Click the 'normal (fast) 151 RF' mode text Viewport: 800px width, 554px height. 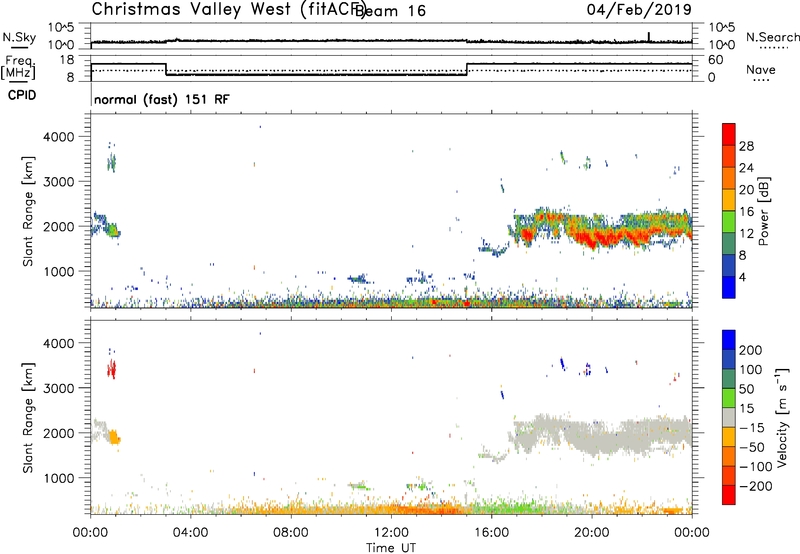pos(162,99)
